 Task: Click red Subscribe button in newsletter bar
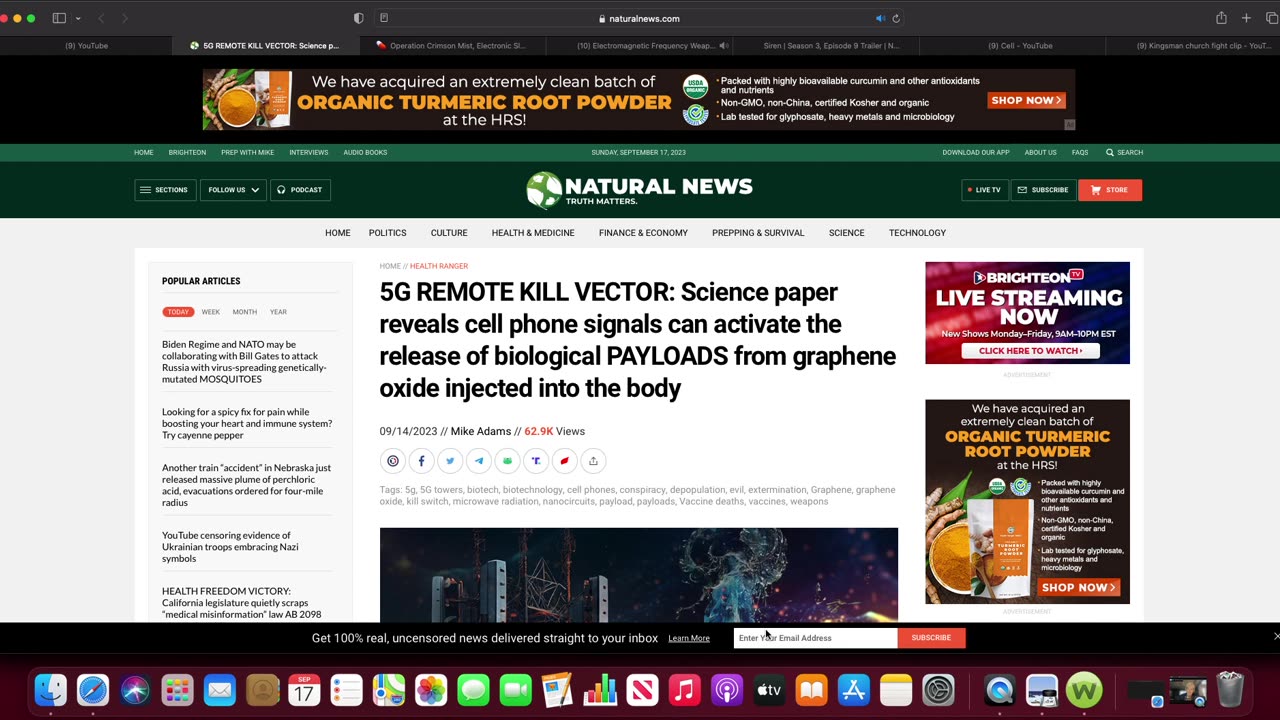click(x=931, y=638)
